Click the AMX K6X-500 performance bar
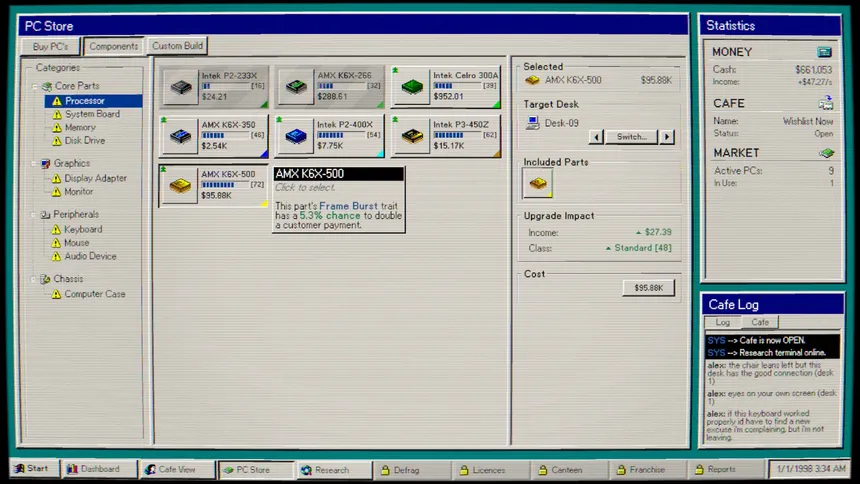The width and height of the screenshot is (860, 484). pos(225,185)
